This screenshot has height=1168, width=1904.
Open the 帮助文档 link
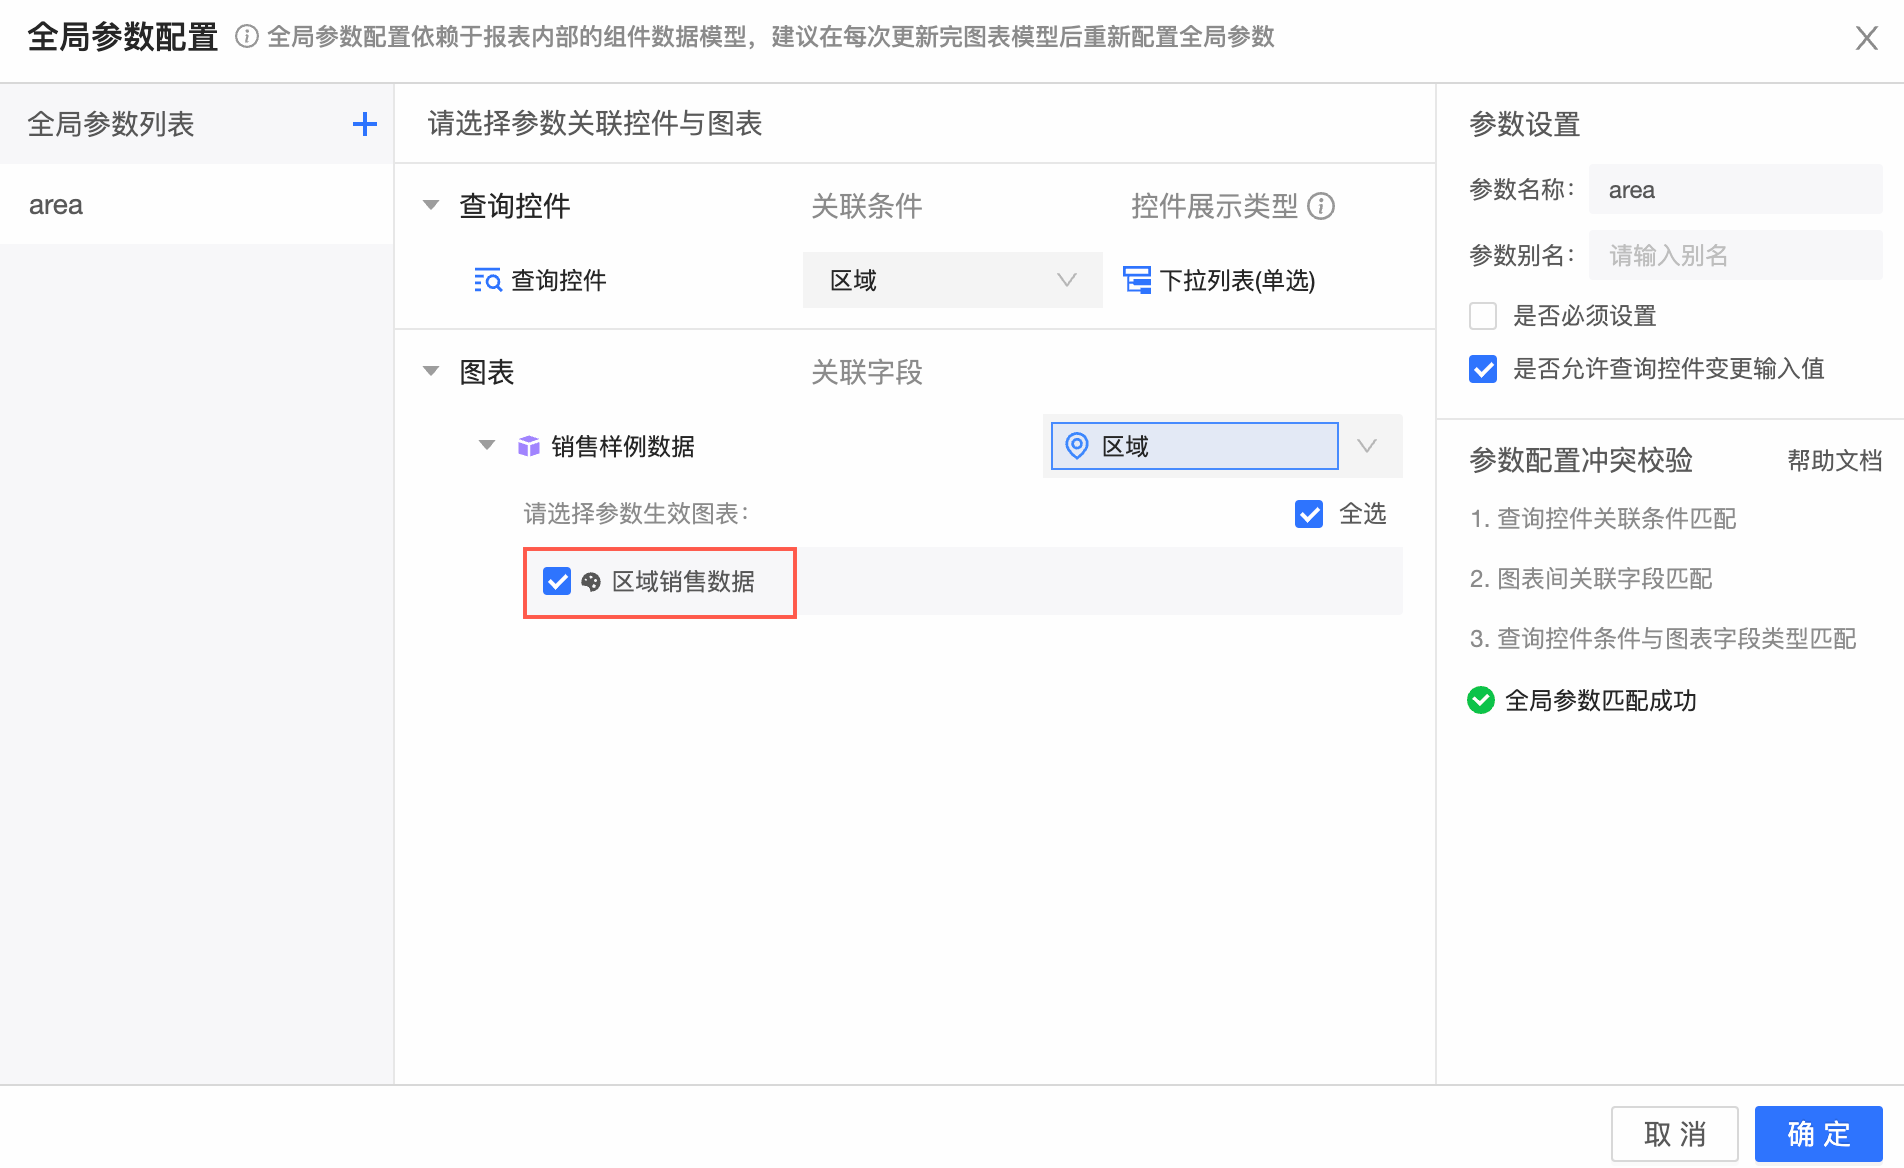pos(1834,461)
